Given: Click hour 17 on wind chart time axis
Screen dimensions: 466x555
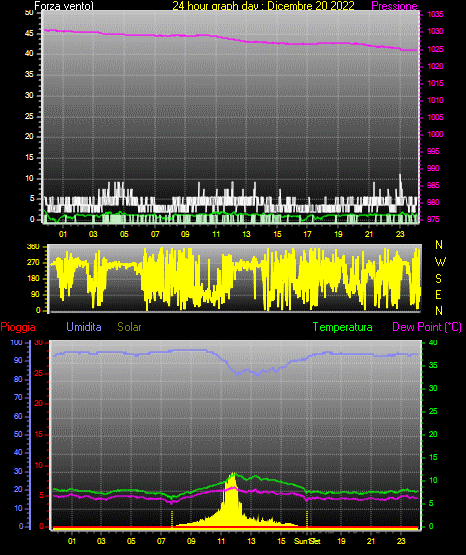Looking at the screenshot, I should [x=307, y=234].
